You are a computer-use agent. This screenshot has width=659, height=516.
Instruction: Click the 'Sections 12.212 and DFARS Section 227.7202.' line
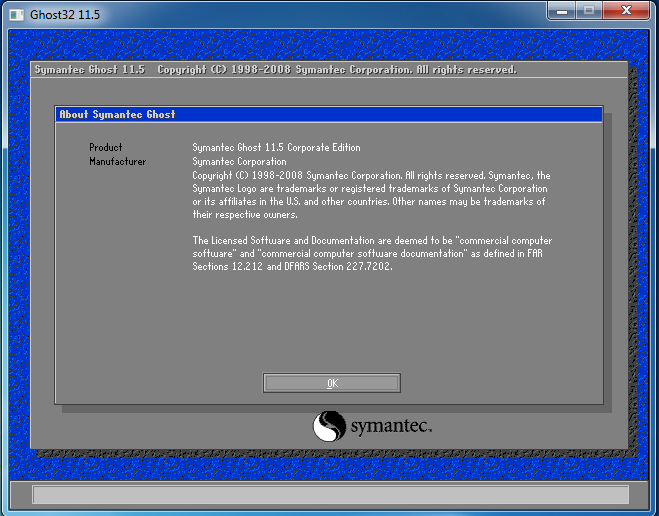tap(292, 266)
